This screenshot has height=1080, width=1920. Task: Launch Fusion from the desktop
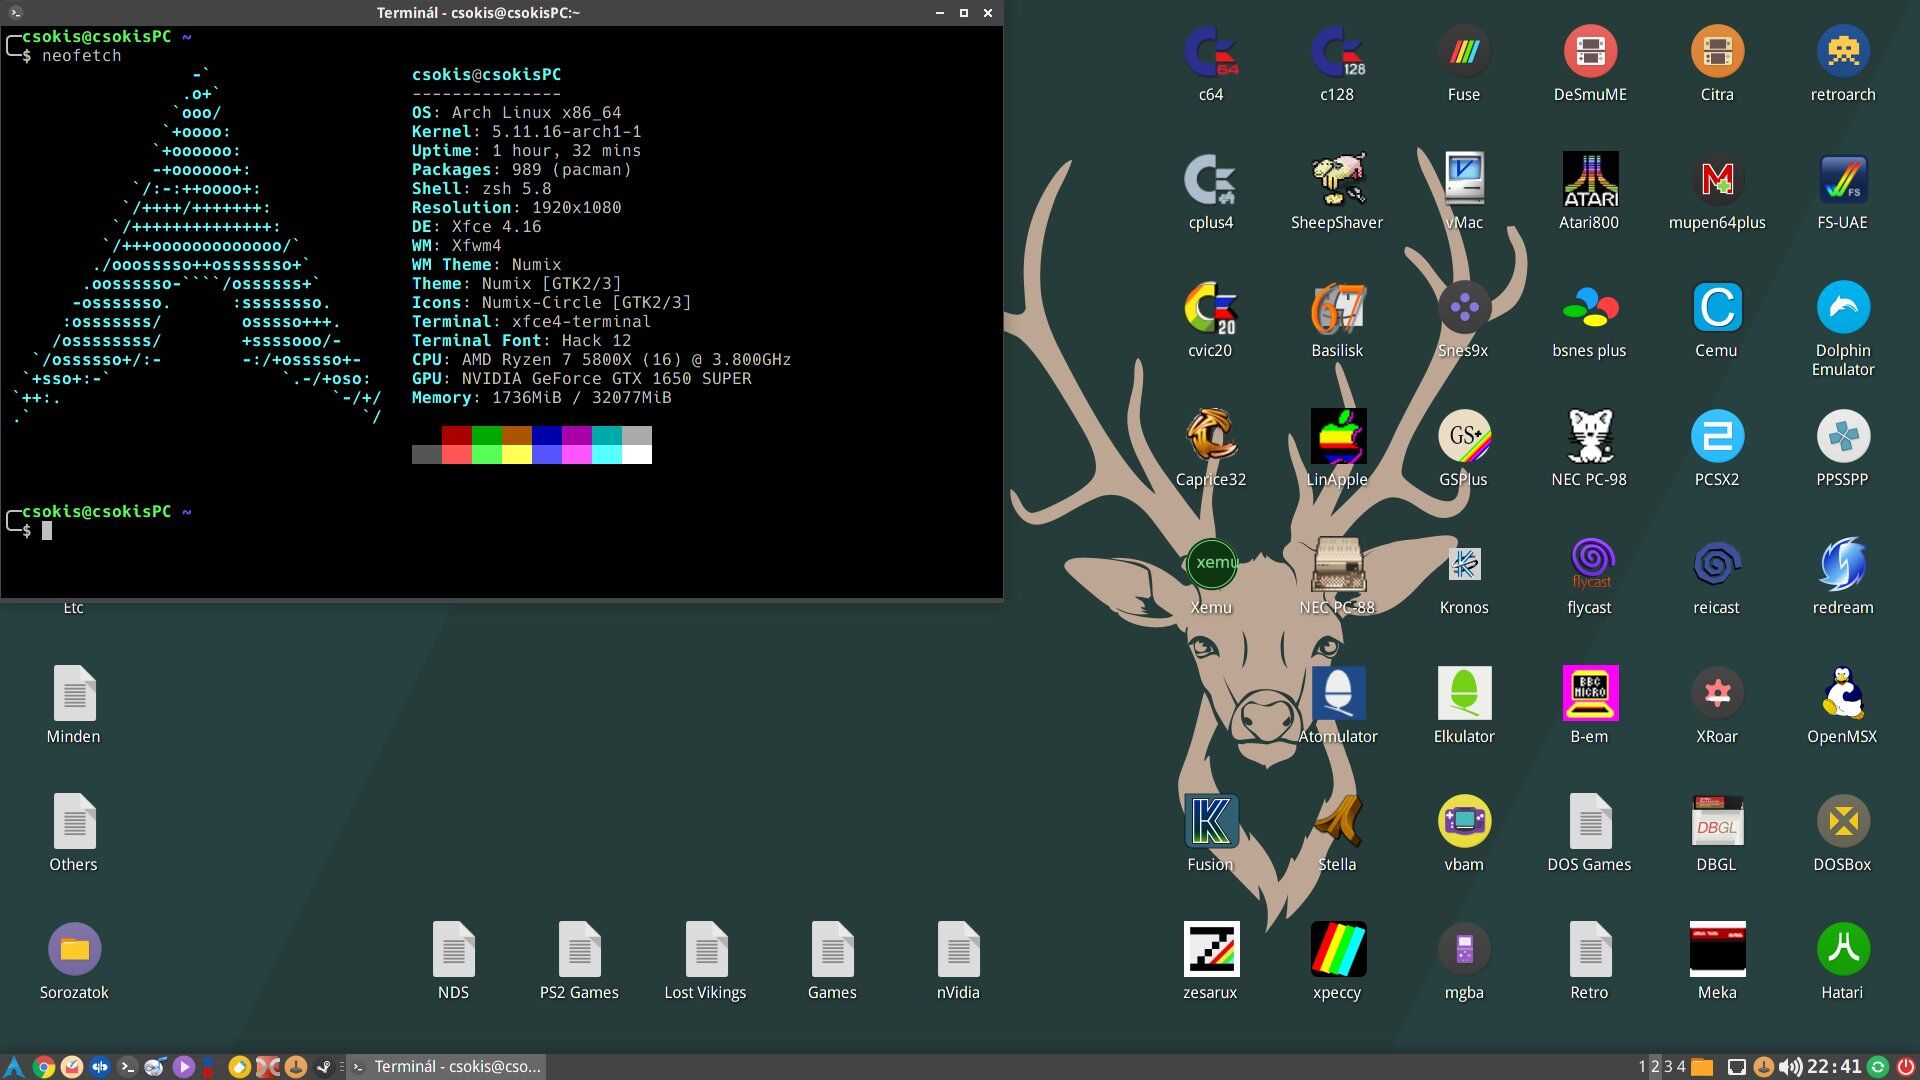[1210, 821]
